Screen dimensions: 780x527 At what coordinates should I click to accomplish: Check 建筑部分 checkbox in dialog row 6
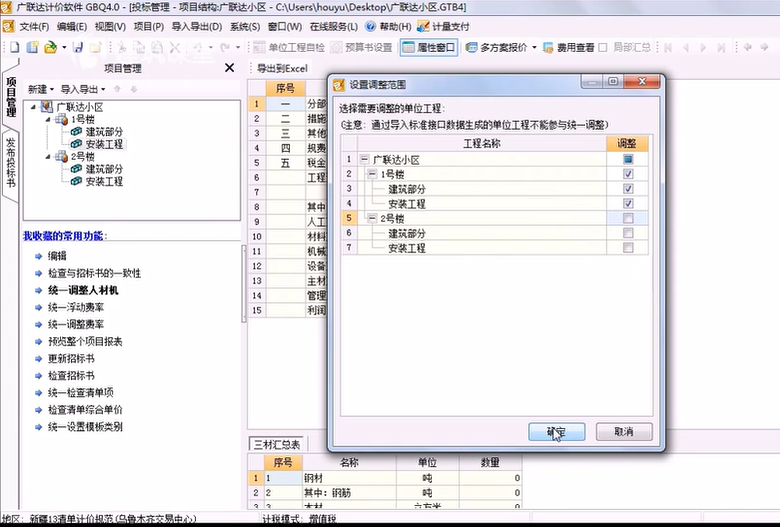[628, 233]
